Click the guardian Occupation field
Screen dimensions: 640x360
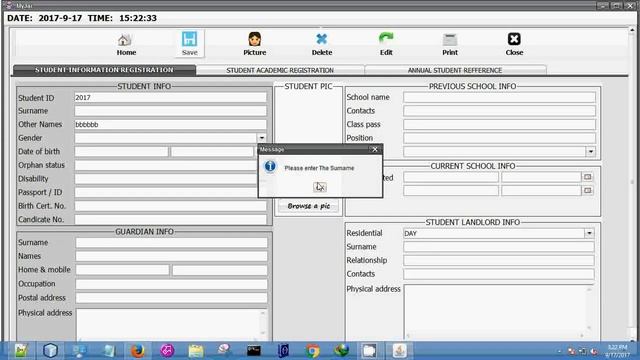(x=171, y=284)
